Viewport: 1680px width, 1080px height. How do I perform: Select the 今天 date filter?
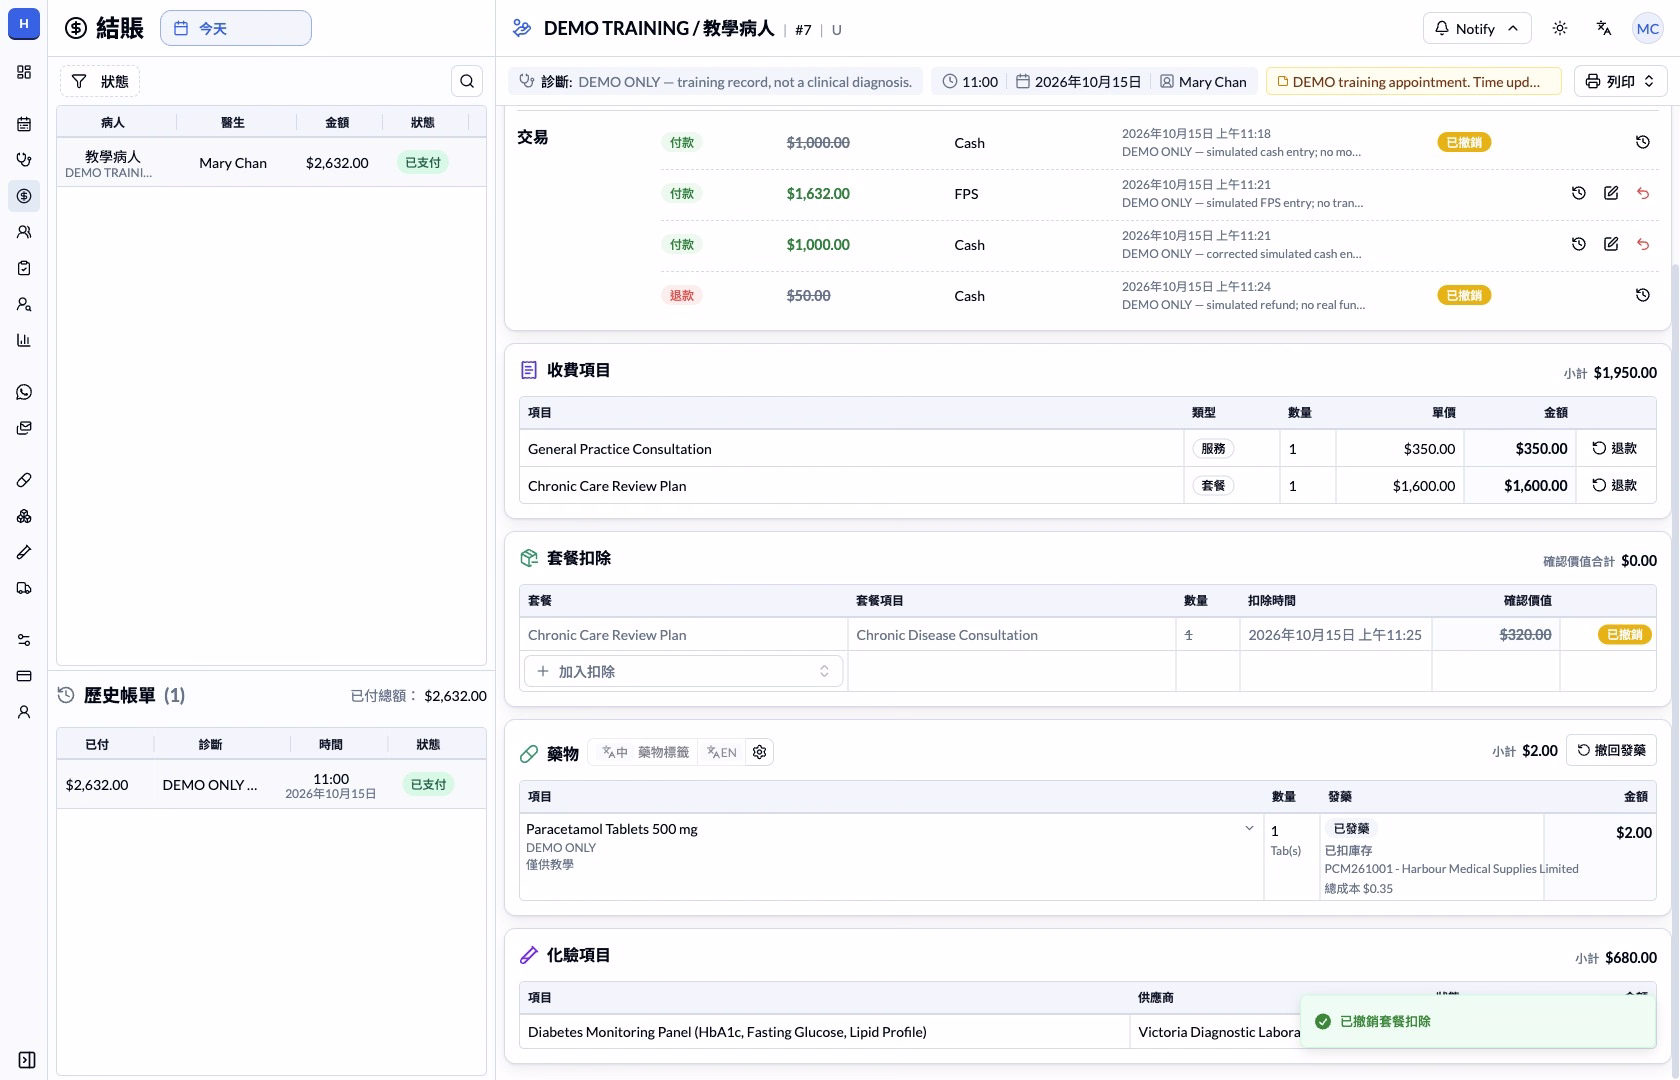[x=236, y=28]
